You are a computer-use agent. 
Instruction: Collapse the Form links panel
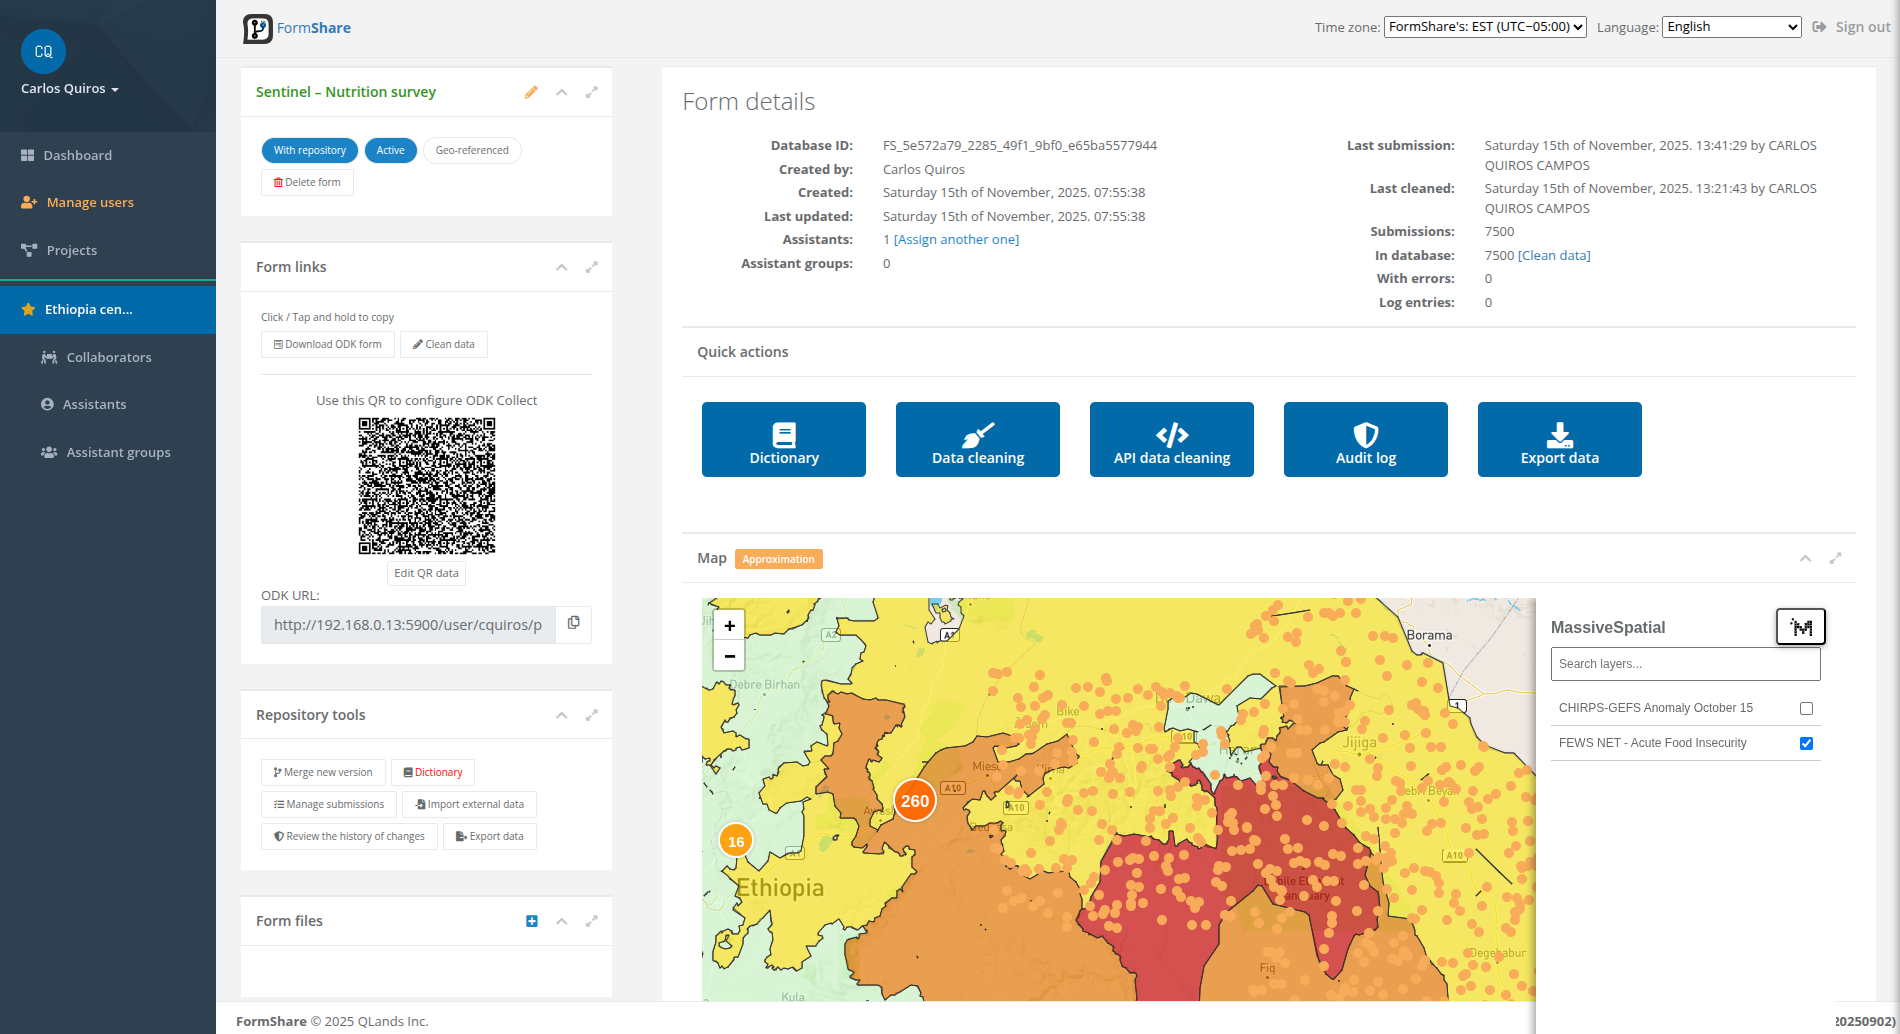562,267
